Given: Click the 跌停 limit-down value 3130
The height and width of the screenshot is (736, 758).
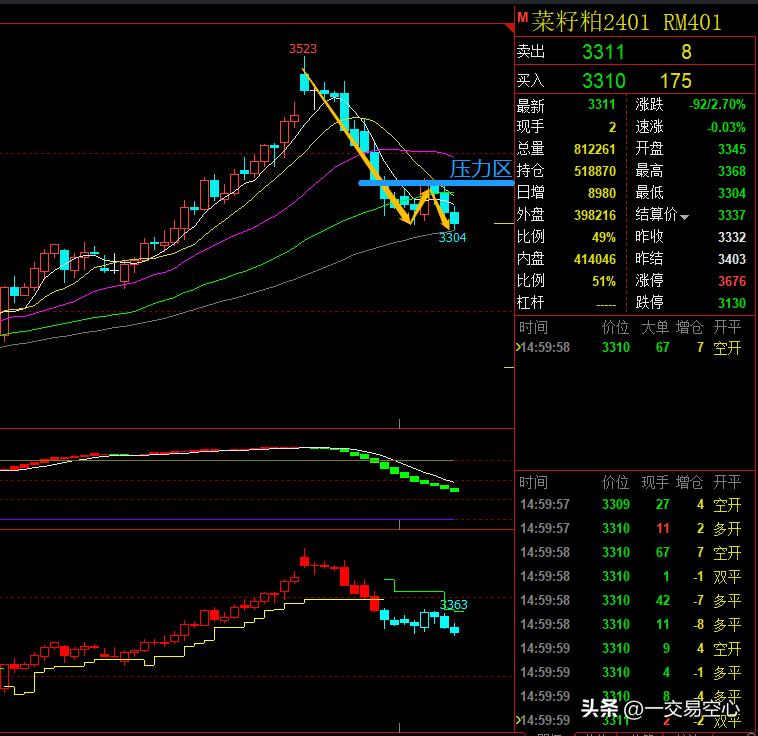Looking at the screenshot, I should tap(731, 303).
